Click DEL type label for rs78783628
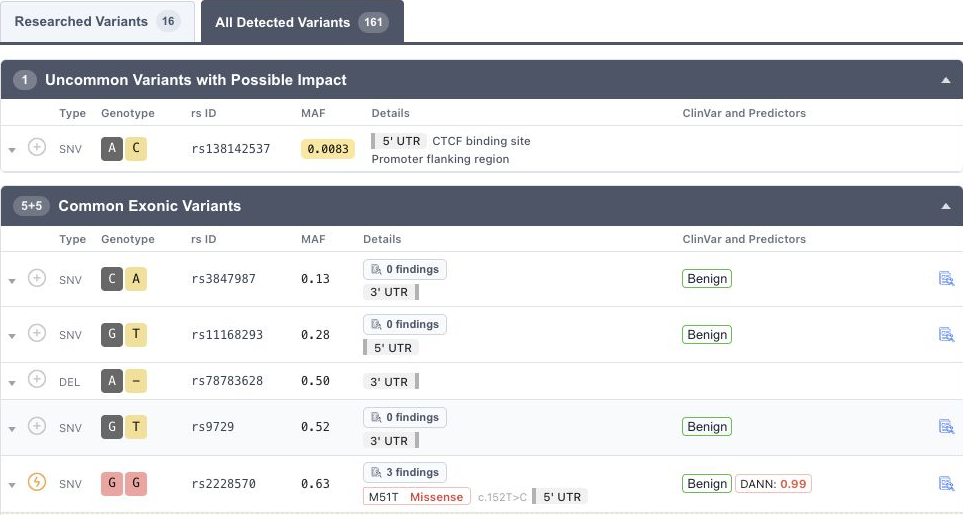Viewport: 963px width, 515px height. pos(69,382)
